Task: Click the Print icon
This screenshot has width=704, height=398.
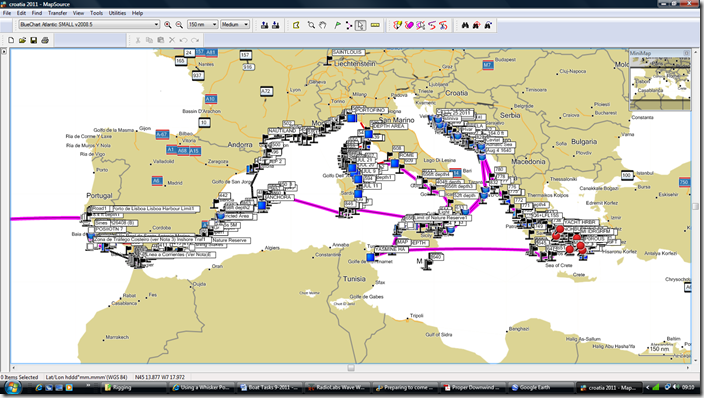Action: (45, 40)
